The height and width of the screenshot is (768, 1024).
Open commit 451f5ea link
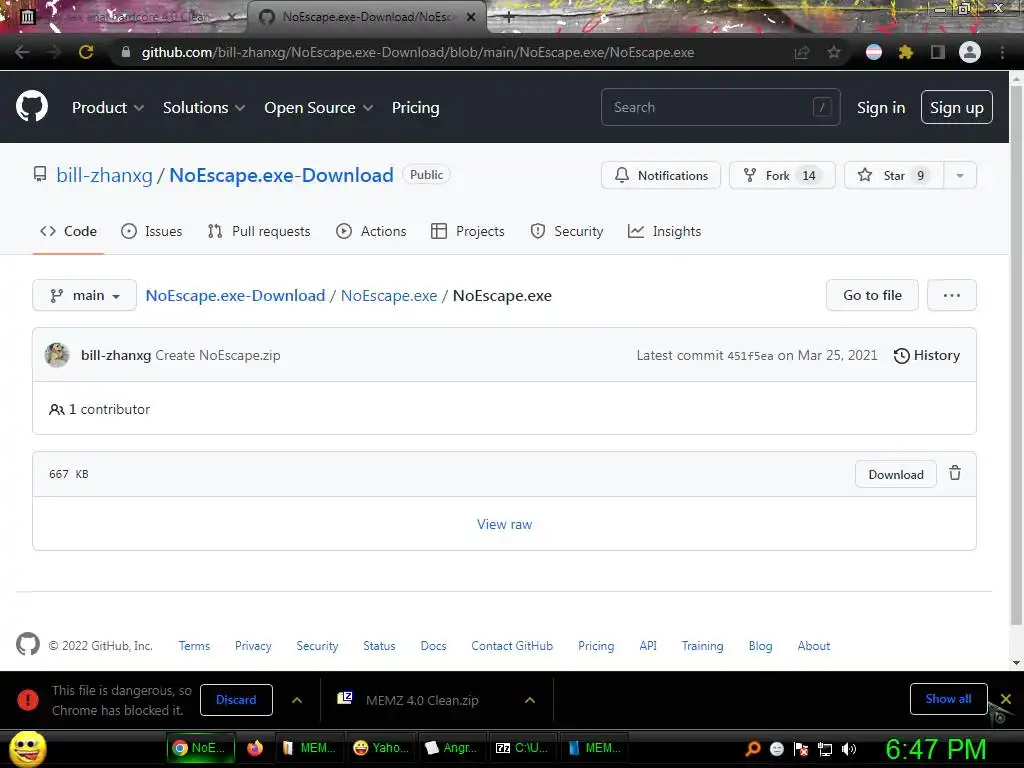(x=750, y=356)
